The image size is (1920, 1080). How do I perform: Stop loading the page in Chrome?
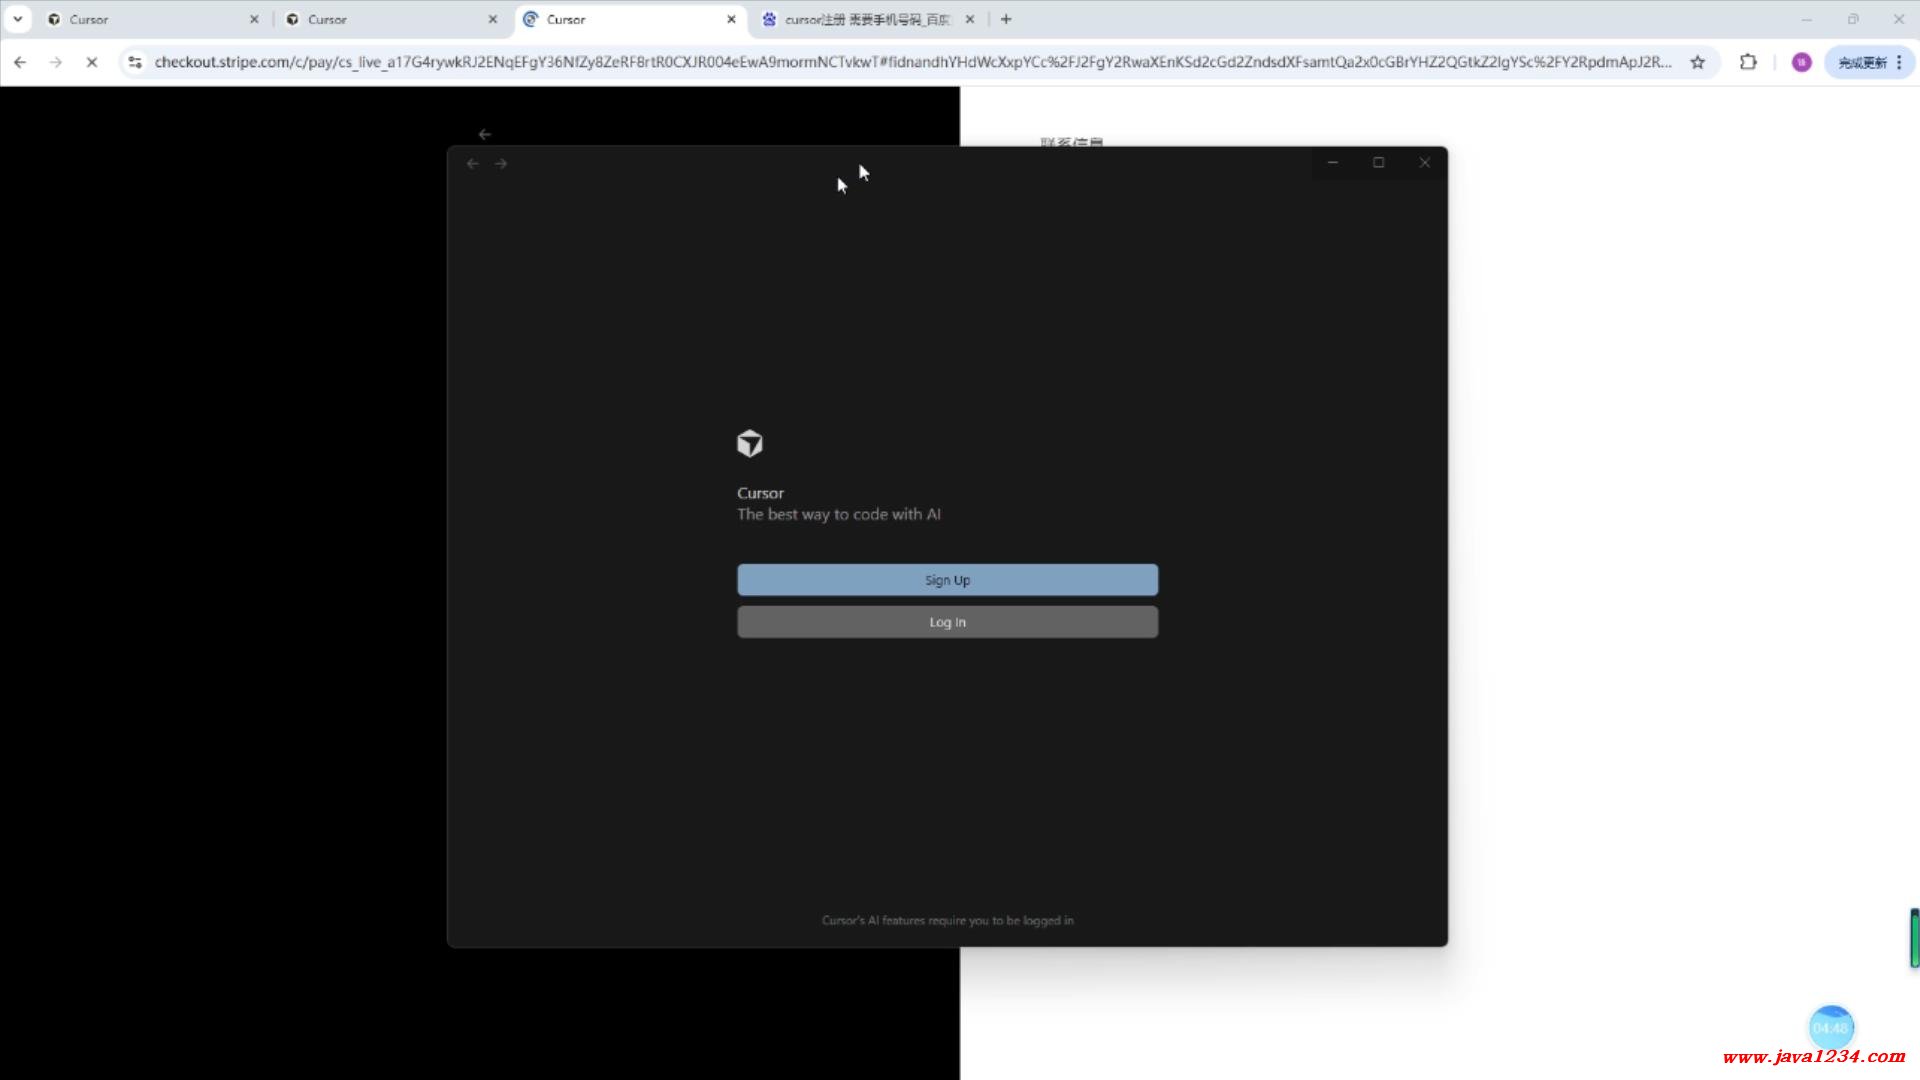(91, 62)
